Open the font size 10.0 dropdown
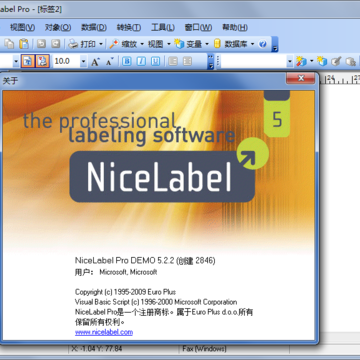The image size is (360, 360). (84, 61)
